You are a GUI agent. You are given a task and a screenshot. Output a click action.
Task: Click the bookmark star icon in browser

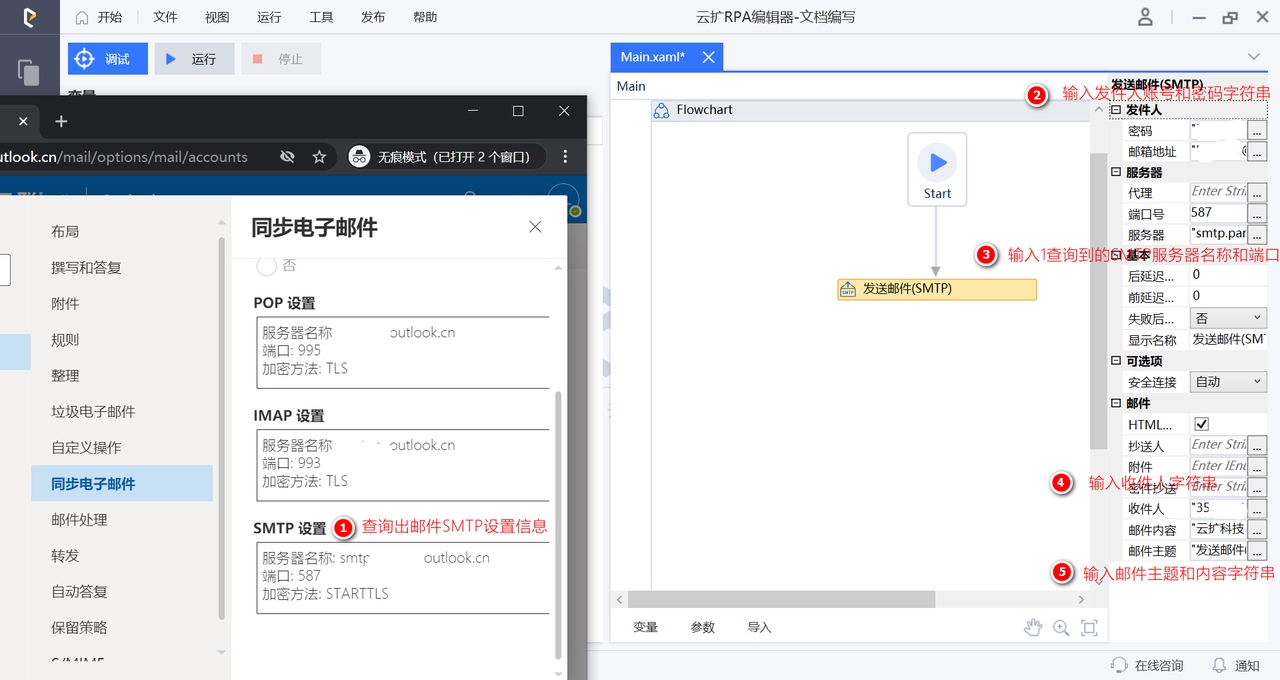pyautogui.click(x=319, y=157)
